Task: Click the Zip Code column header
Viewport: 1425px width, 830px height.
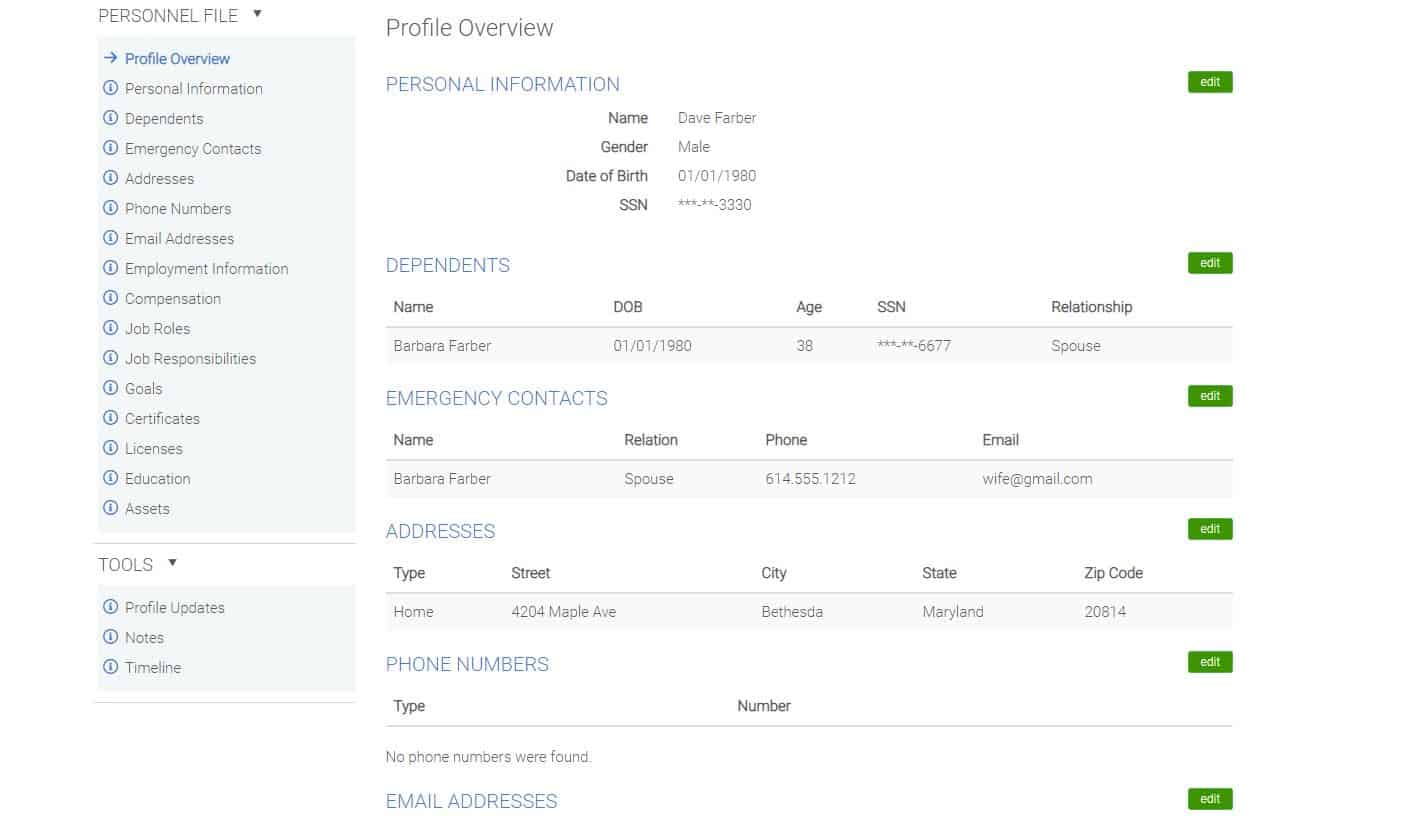Action: [1113, 573]
